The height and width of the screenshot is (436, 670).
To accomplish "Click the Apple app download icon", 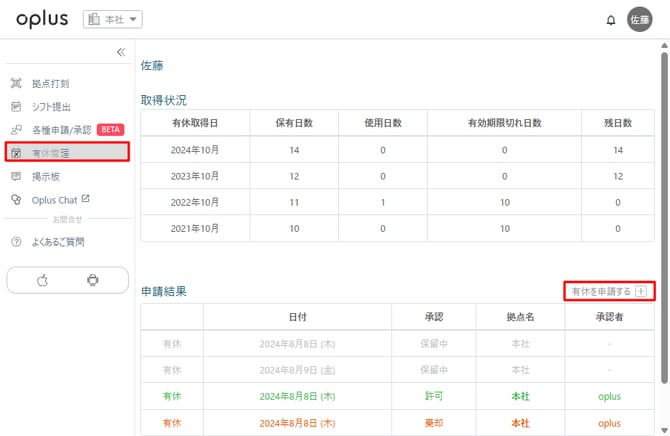I will coord(43,281).
